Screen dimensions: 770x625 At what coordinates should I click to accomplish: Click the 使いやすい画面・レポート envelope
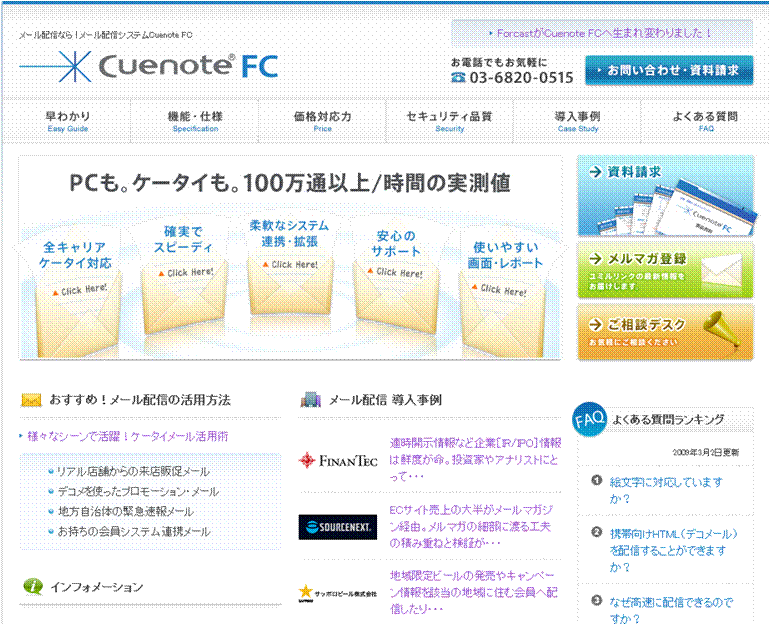505,297
